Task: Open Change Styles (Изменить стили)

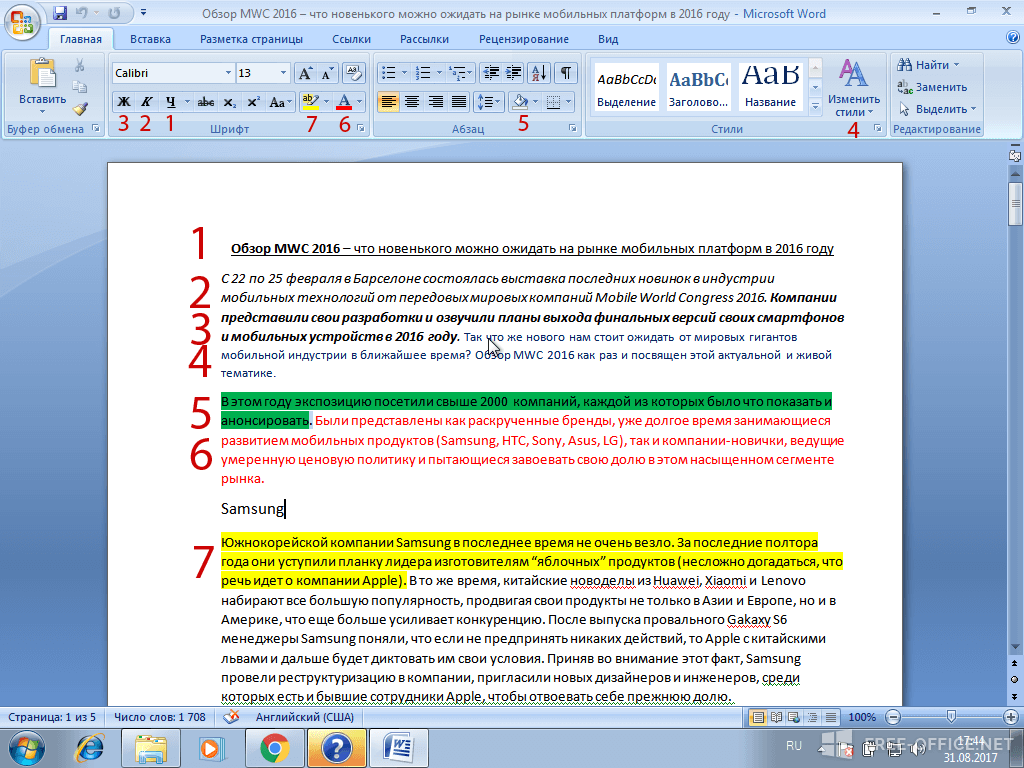Action: pos(854,88)
